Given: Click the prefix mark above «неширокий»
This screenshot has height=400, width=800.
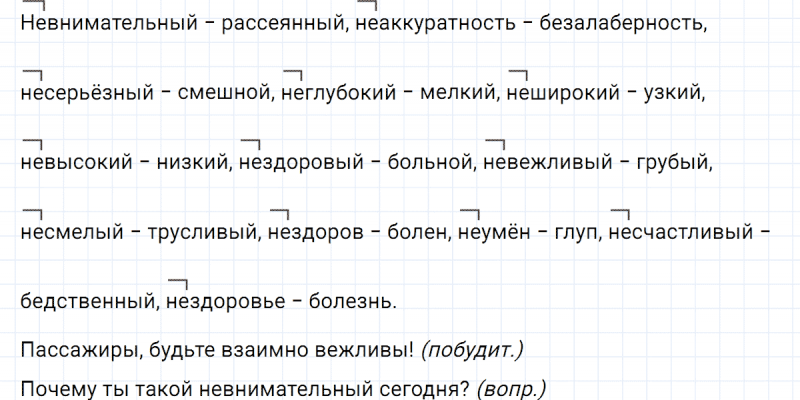Looking at the screenshot, I should pyautogui.click(x=518, y=75).
